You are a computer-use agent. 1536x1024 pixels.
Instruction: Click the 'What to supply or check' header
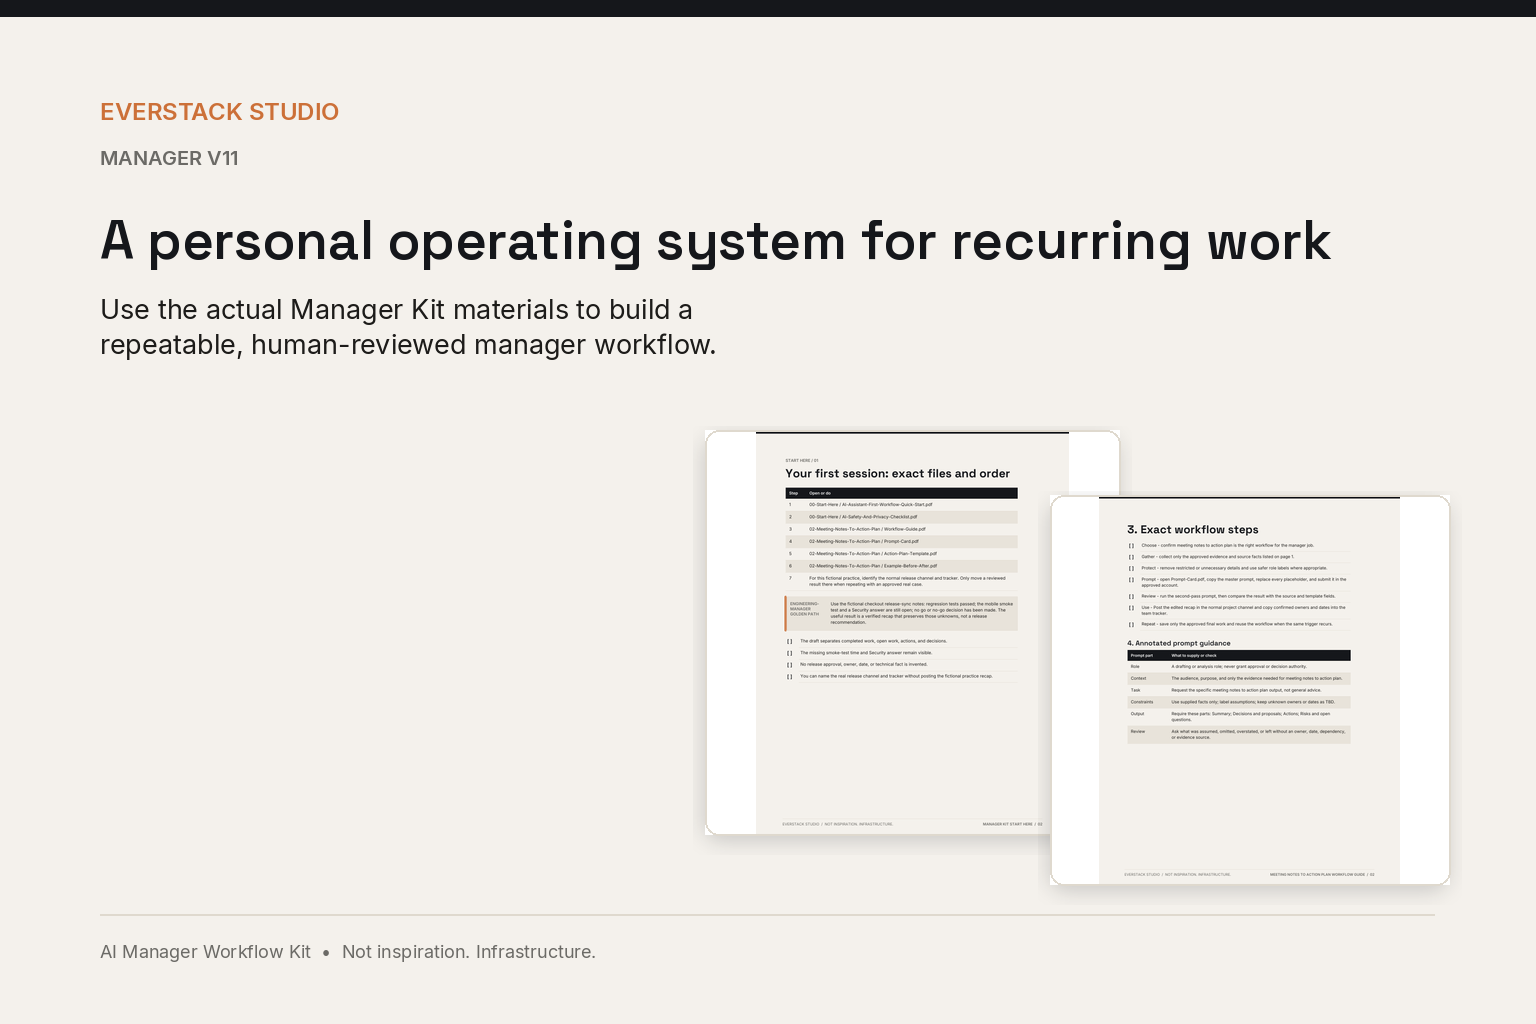(x=1194, y=656)
